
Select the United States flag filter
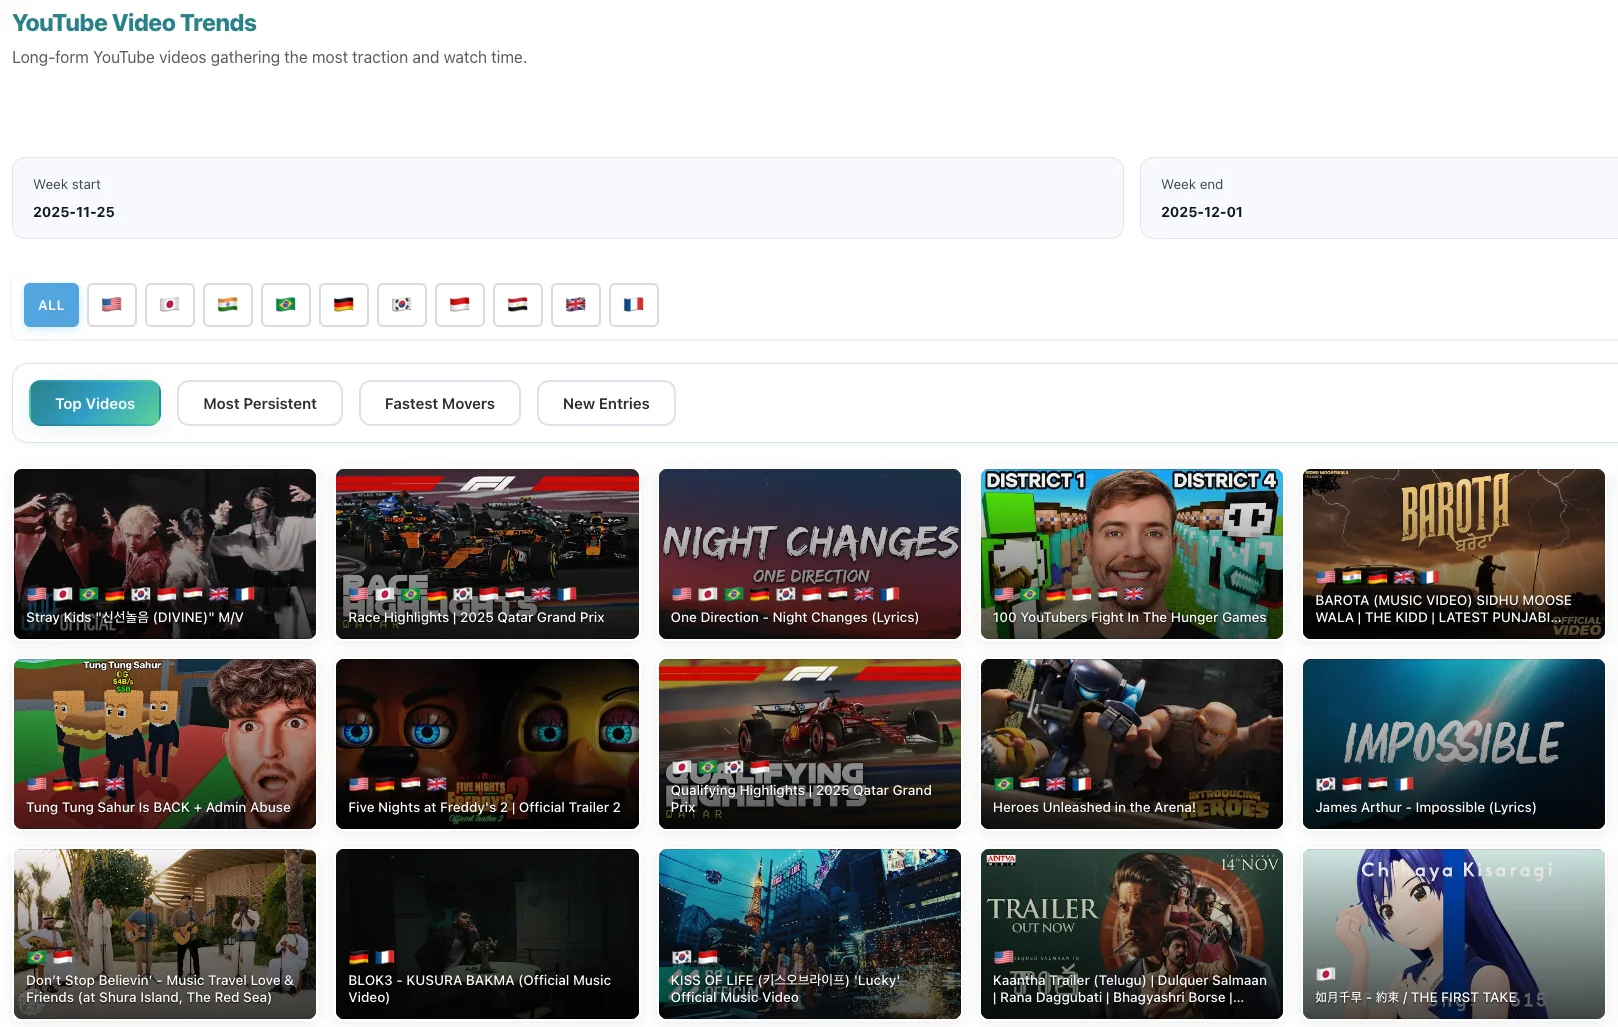[111, 304]
